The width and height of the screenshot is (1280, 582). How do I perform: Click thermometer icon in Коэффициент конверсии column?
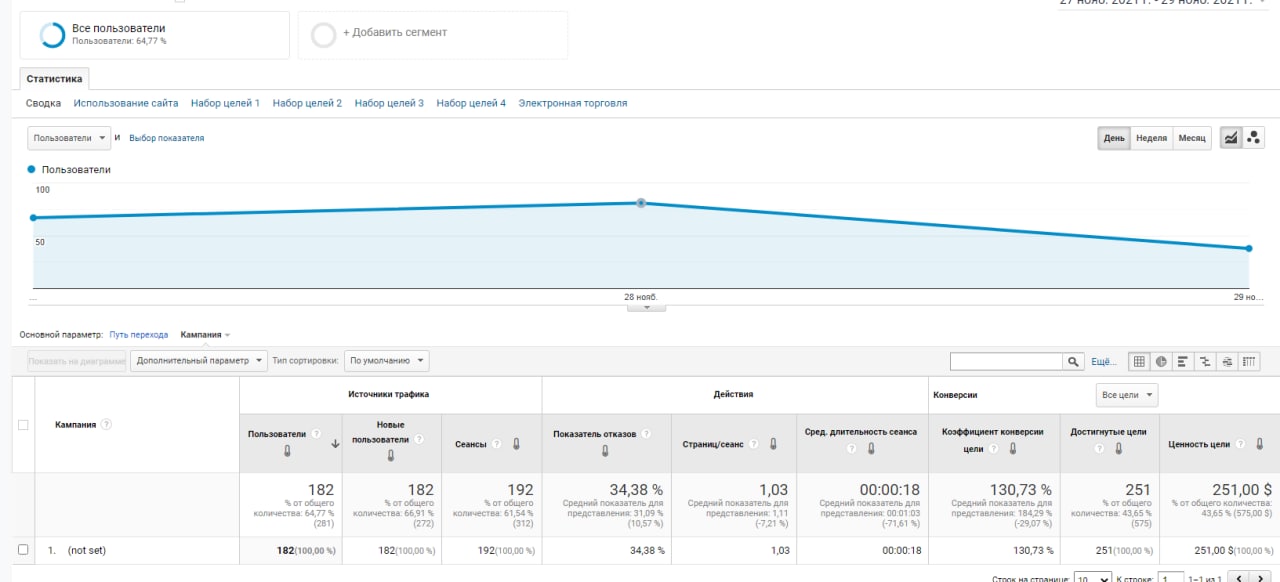pyautogui.click(x=1012, y=450)
